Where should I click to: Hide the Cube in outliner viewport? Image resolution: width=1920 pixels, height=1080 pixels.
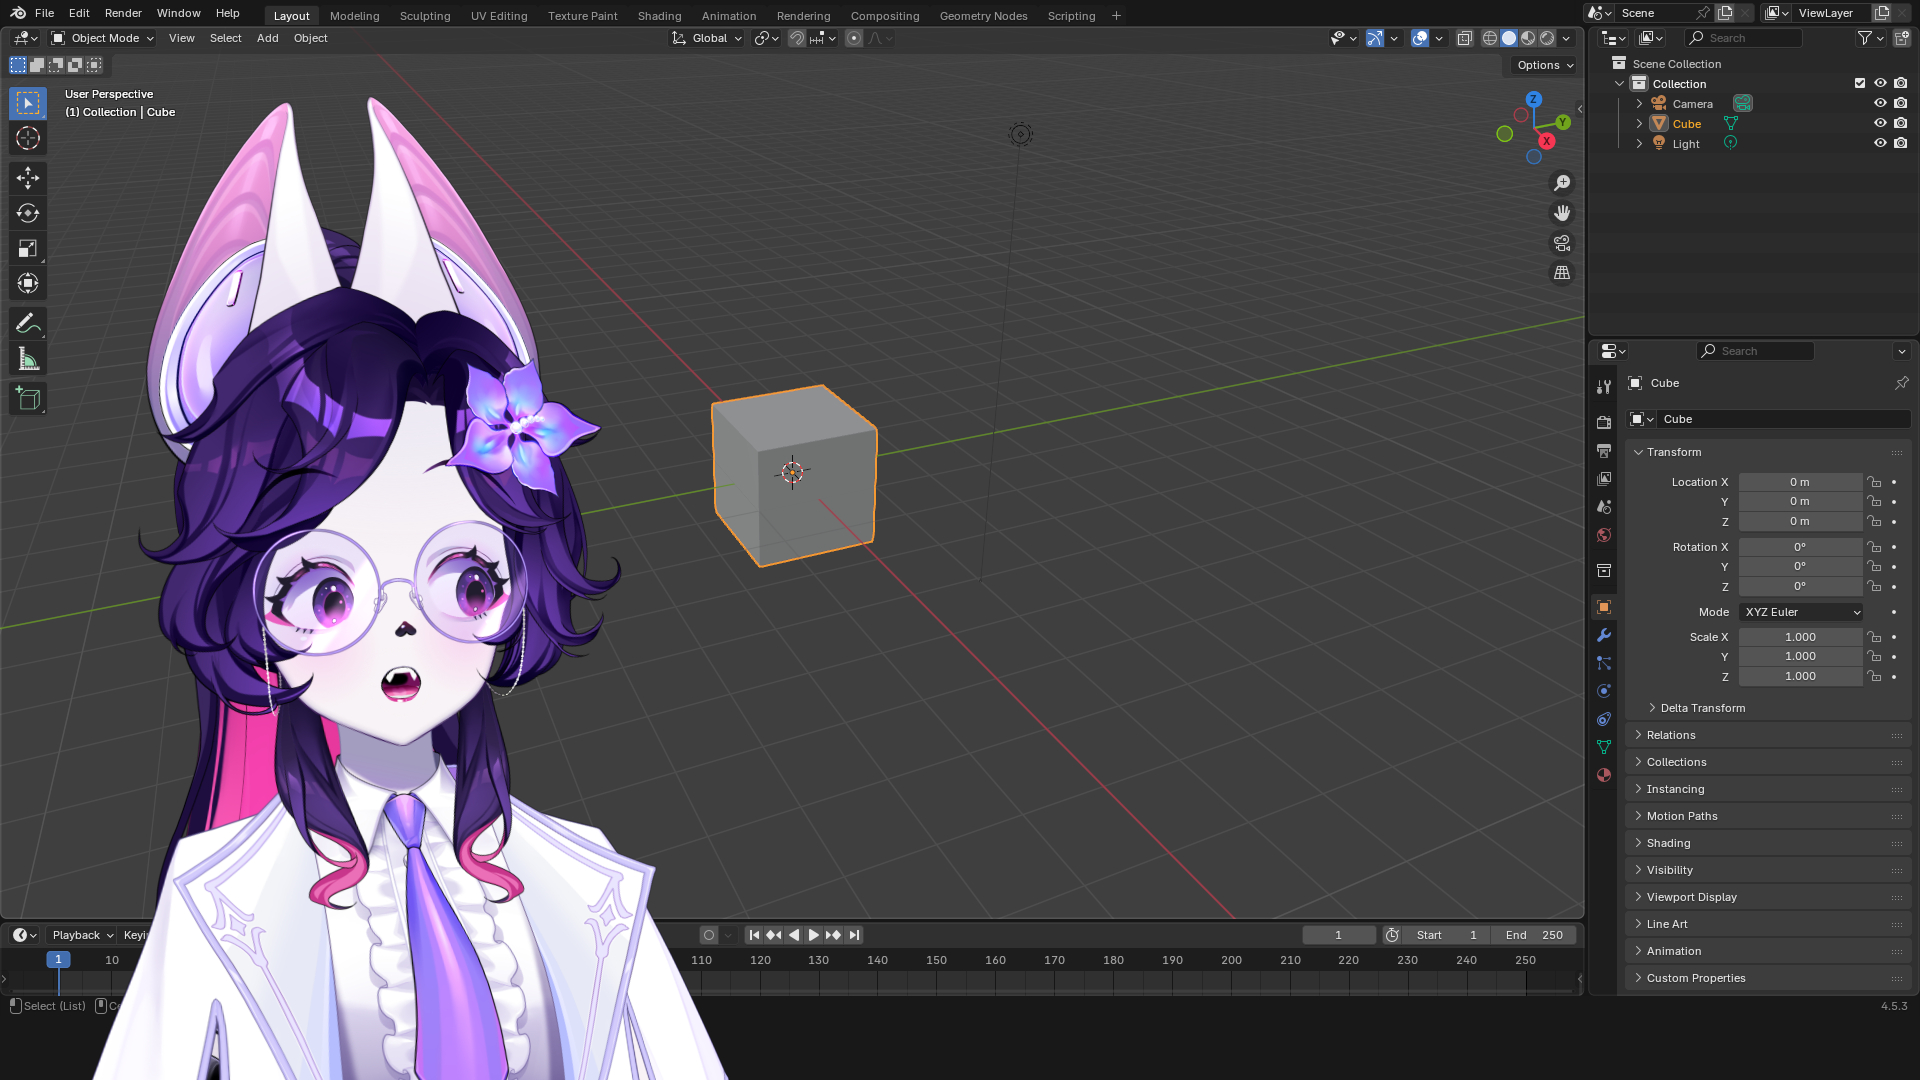[1880, 123]
